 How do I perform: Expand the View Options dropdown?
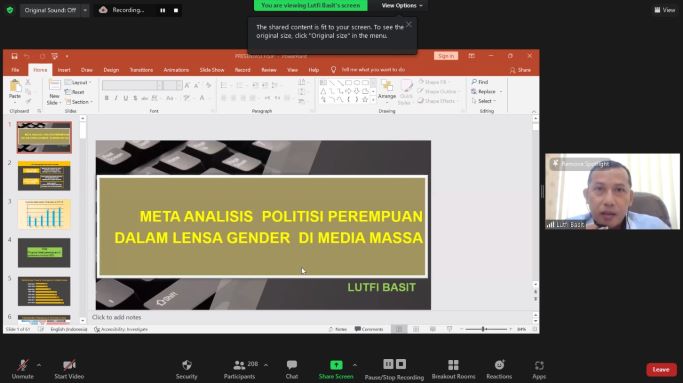402,6
